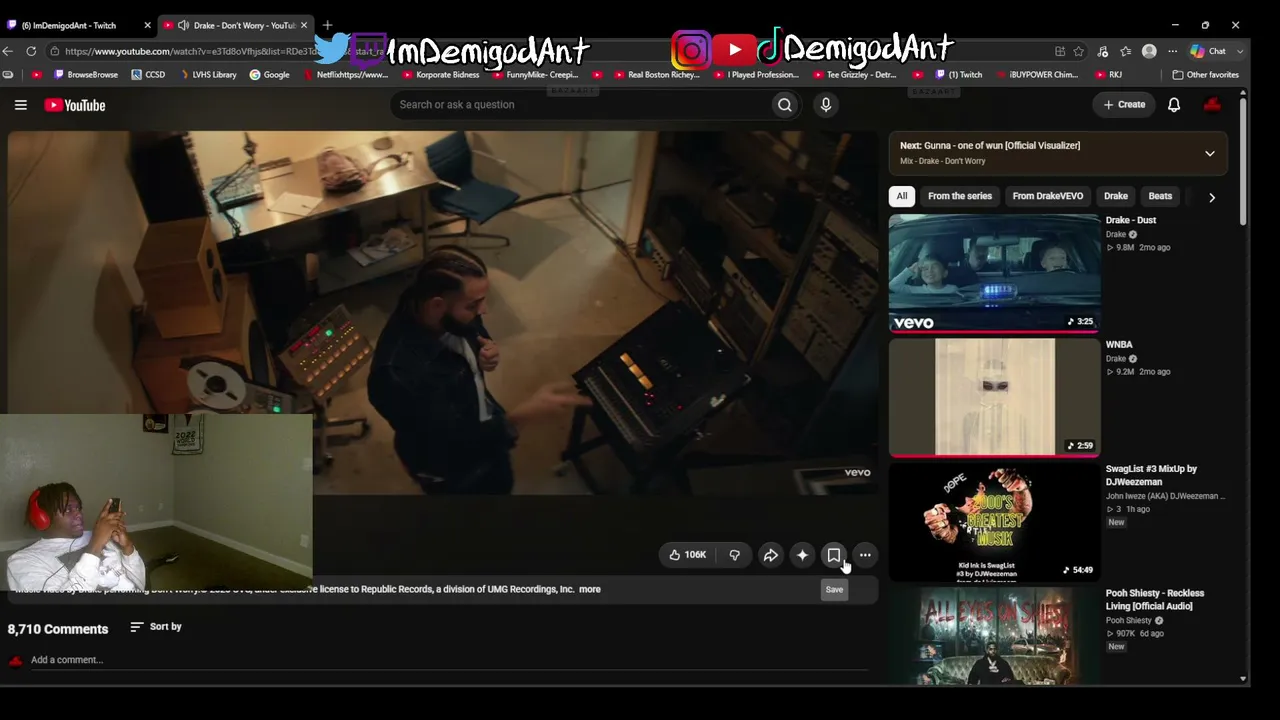The height and width of the screenshot is (720, 1280).
Task: Open browser settings and more ellipsis
Action: tap(1172, 51)
